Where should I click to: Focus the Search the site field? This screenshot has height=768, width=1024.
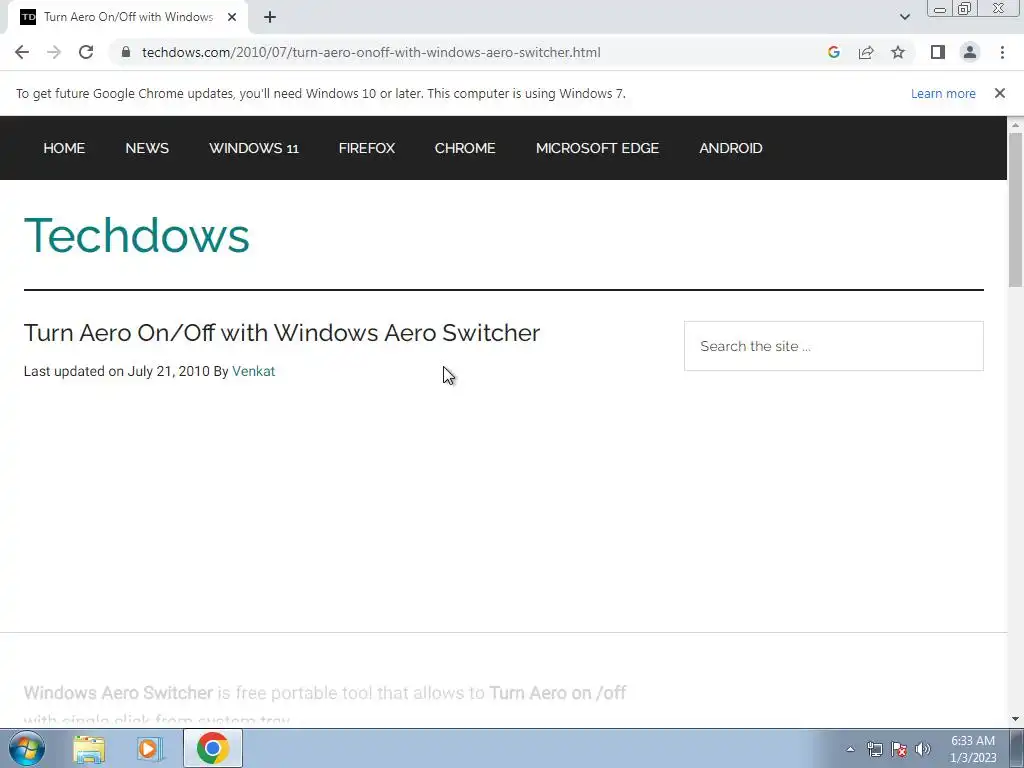click(833, 346)
